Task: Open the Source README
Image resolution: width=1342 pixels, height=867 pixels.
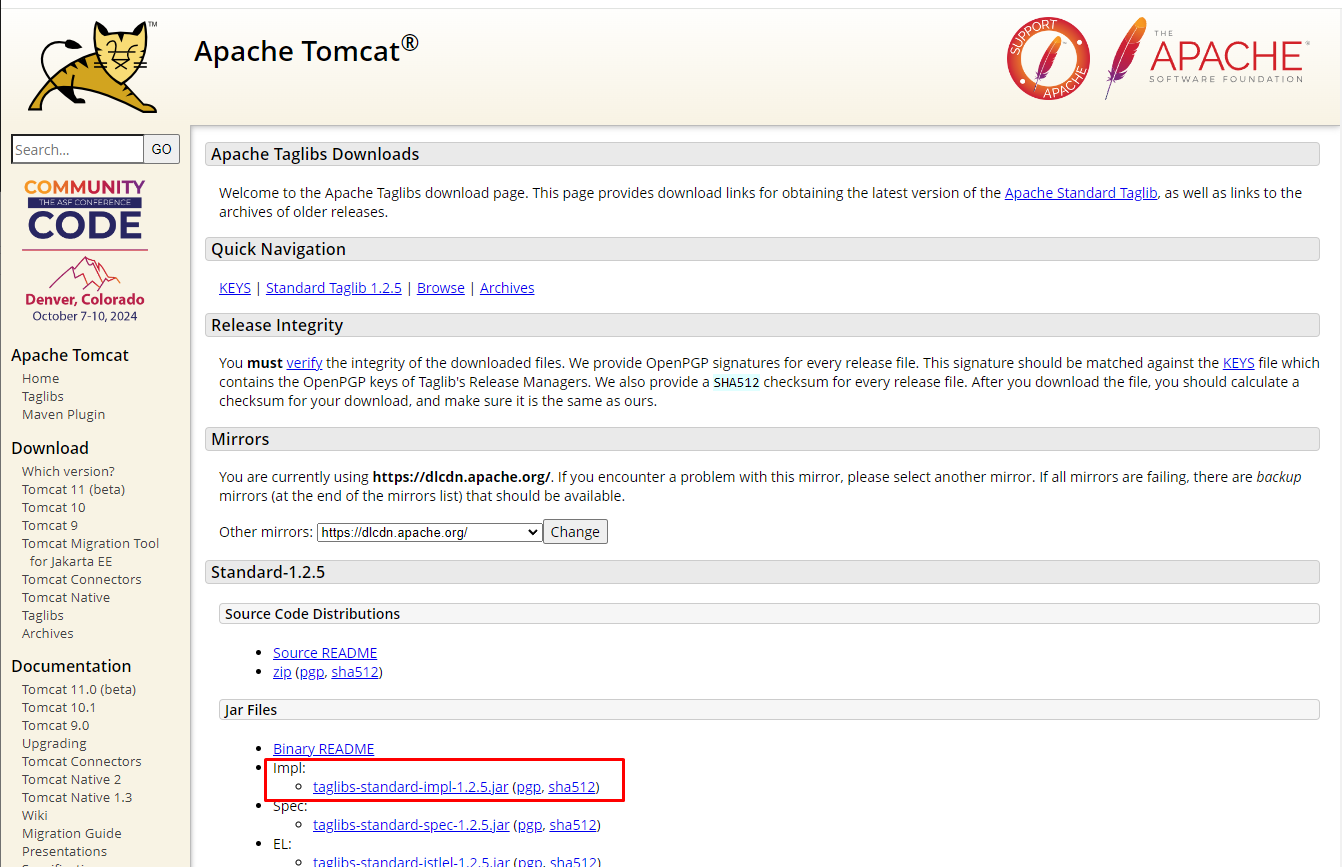Action: pyautogui.click(x=324, y=652)
